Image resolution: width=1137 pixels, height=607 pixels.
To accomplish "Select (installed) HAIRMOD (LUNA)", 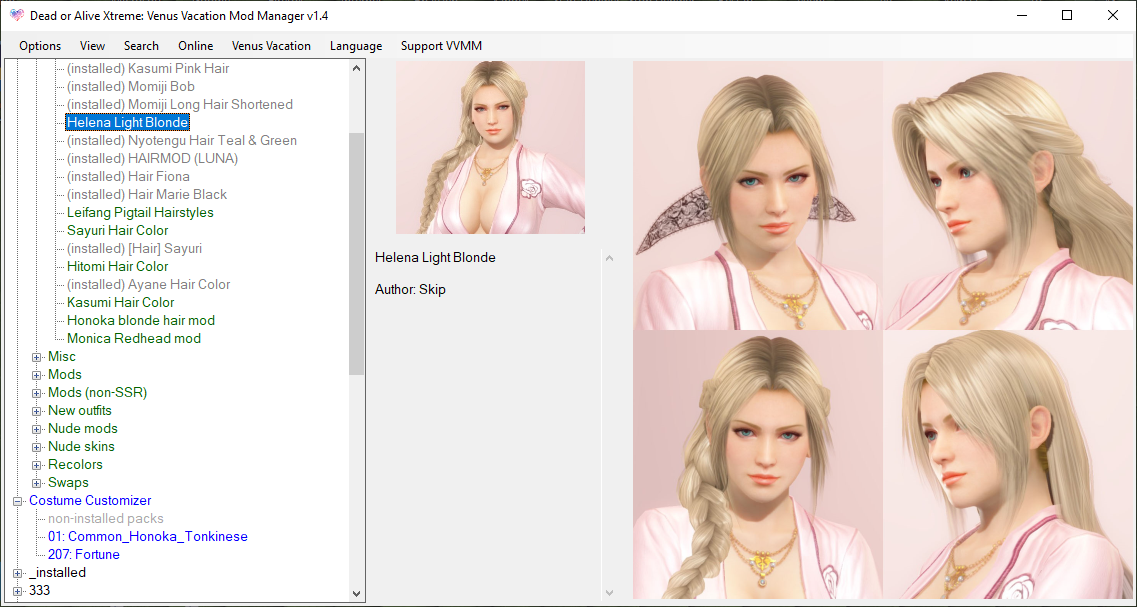I will pos(152,158).
